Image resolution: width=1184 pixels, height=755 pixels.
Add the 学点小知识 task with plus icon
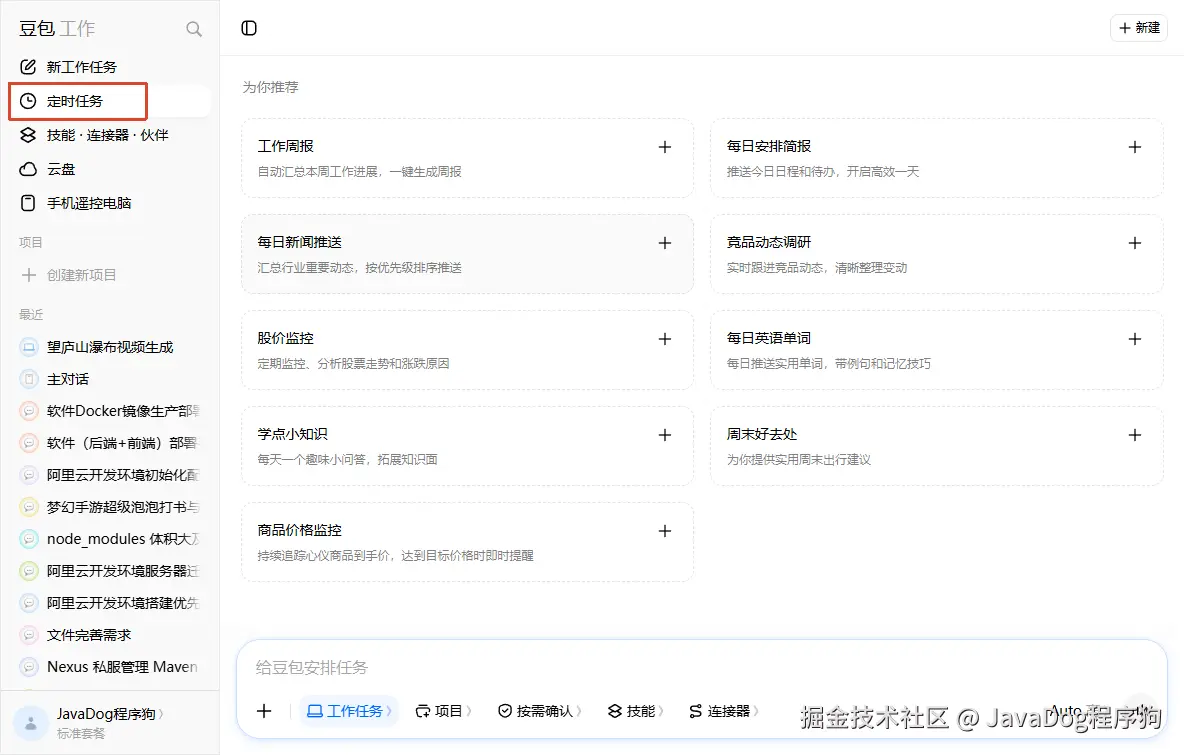pos(664,435)
